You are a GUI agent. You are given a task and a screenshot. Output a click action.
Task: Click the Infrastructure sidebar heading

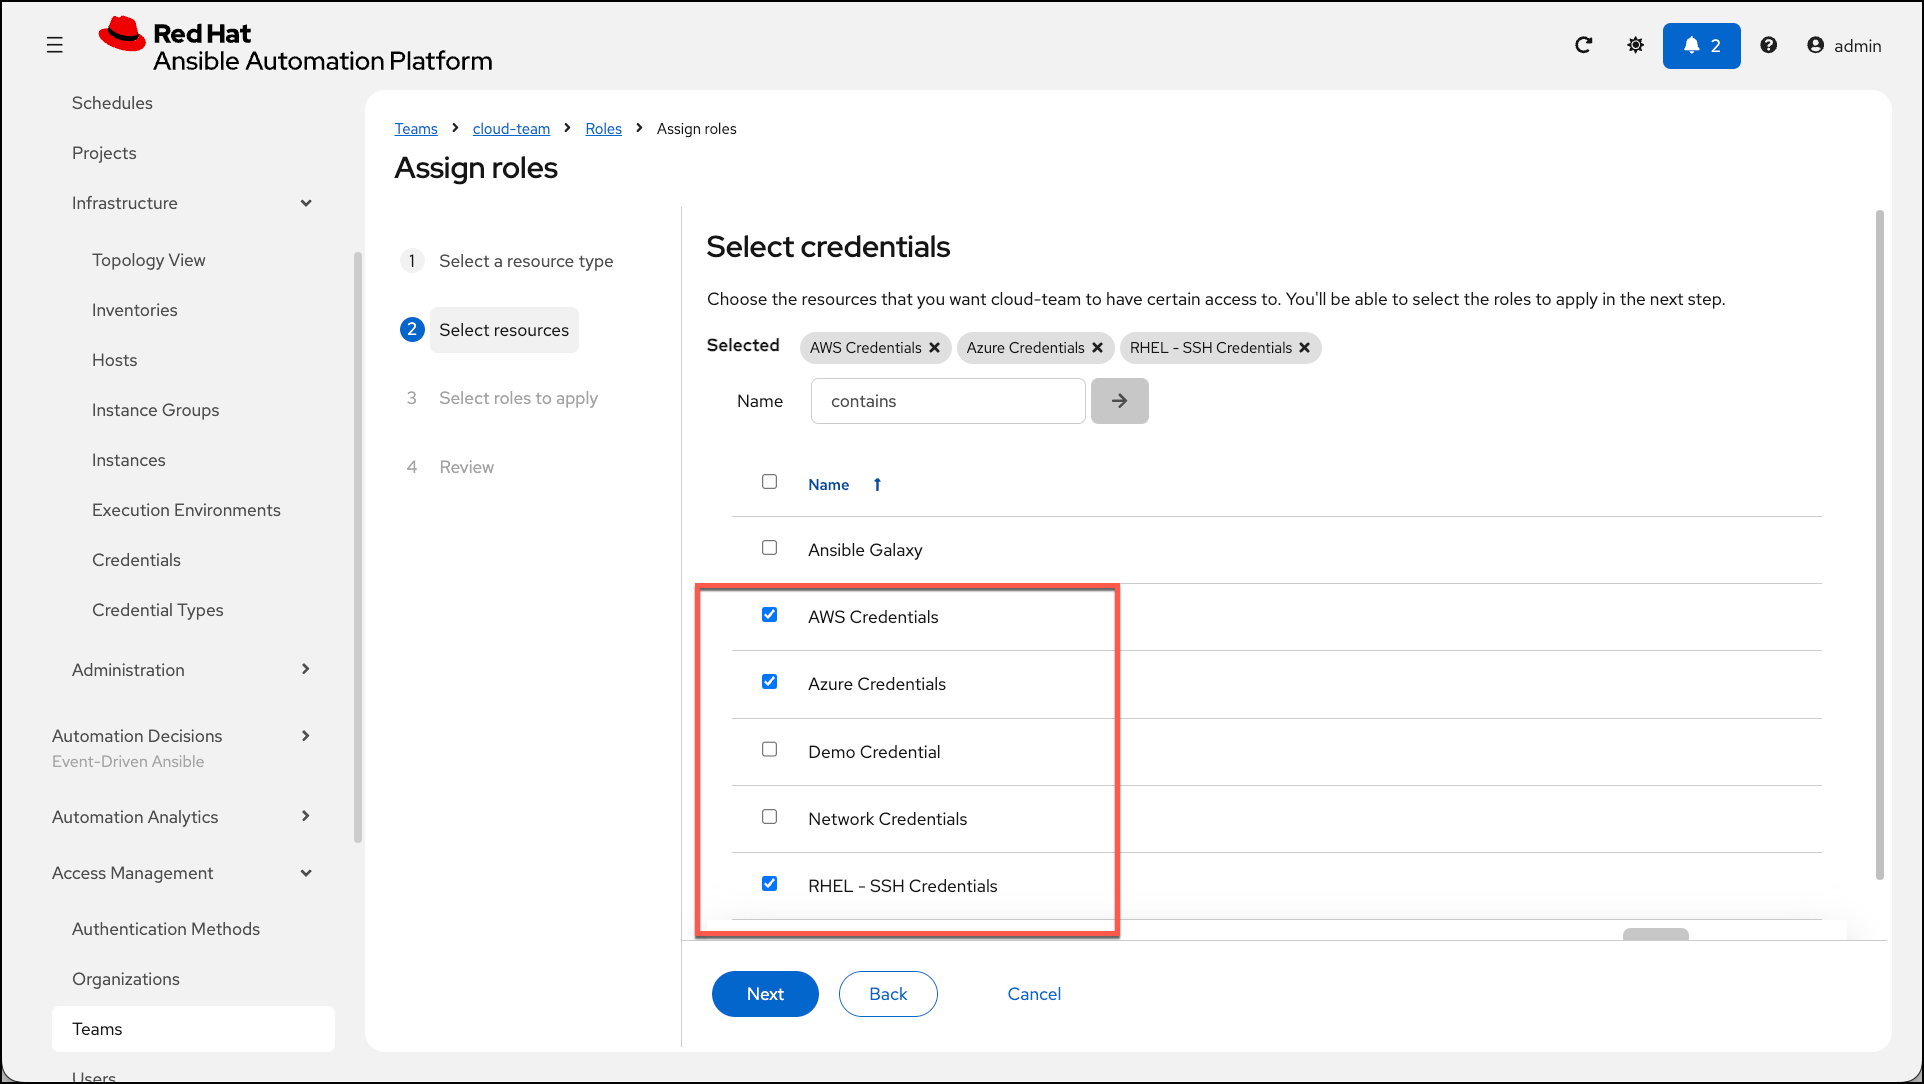(x=125, y=203)
